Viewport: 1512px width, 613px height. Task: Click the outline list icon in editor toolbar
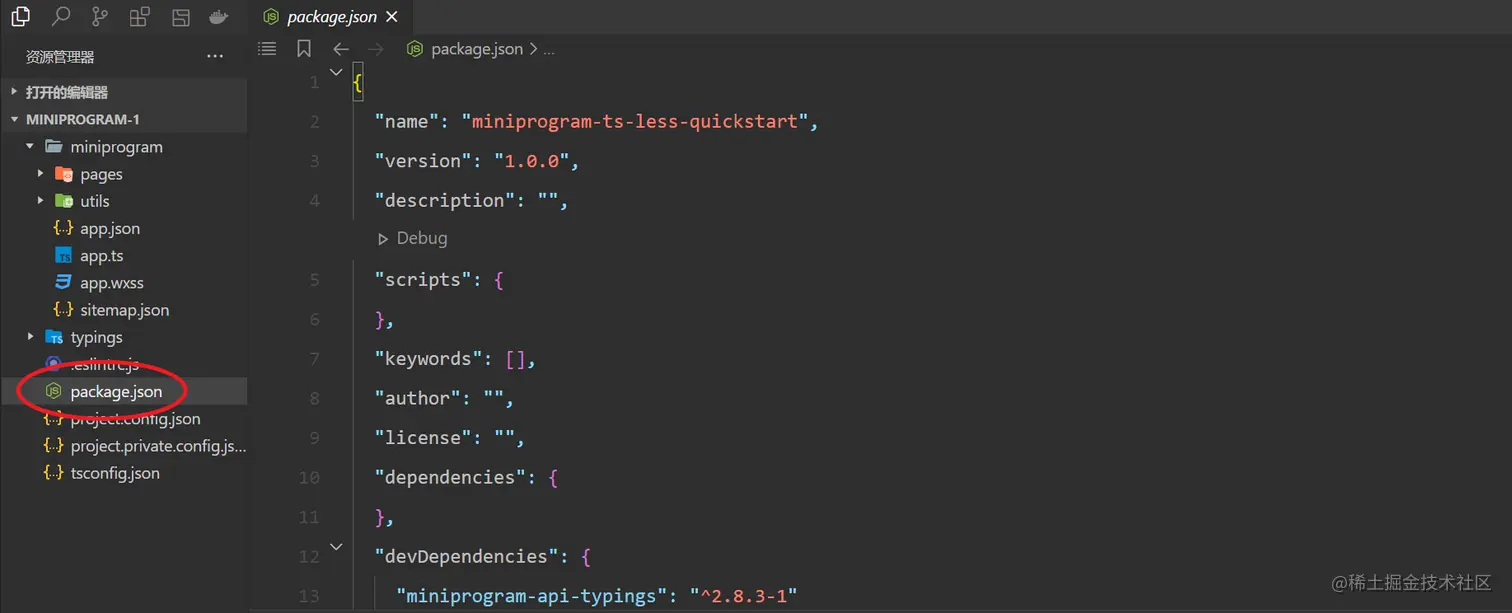267,48
